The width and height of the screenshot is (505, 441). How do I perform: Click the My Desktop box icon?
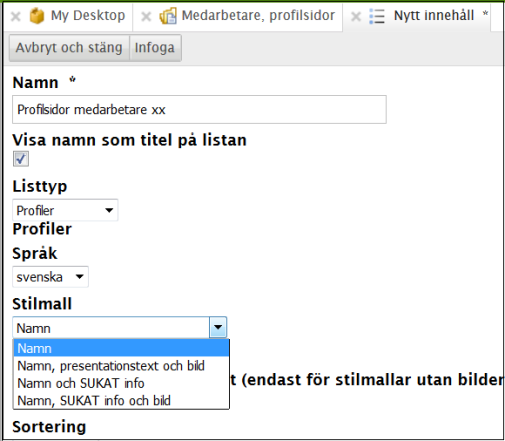pyautogui.click(x=37, y=16)
